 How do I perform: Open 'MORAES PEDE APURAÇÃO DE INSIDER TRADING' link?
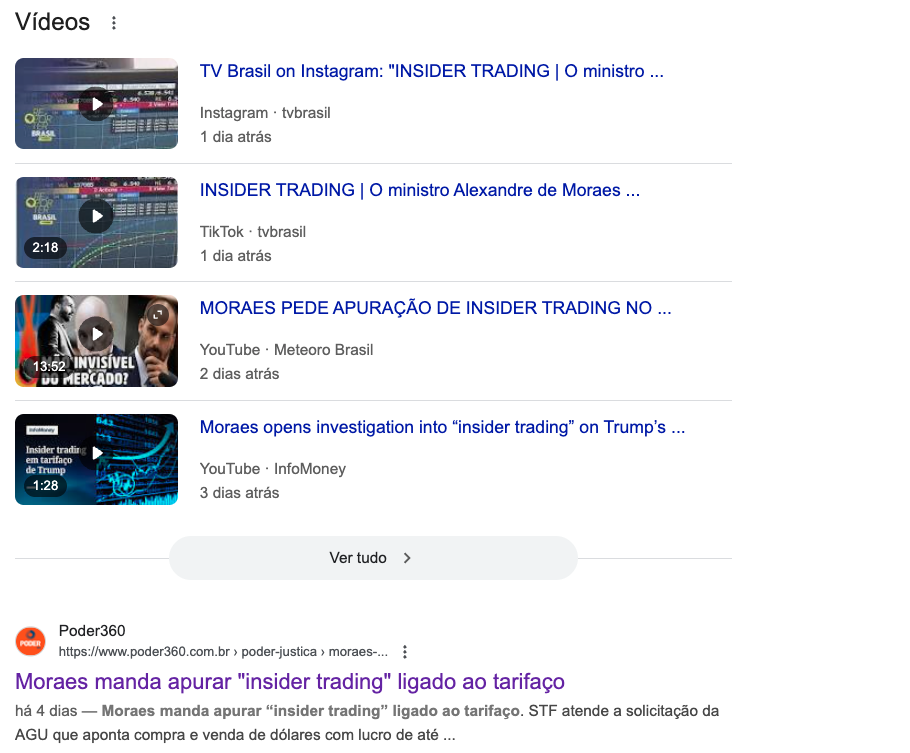click(x=435, y=308)
